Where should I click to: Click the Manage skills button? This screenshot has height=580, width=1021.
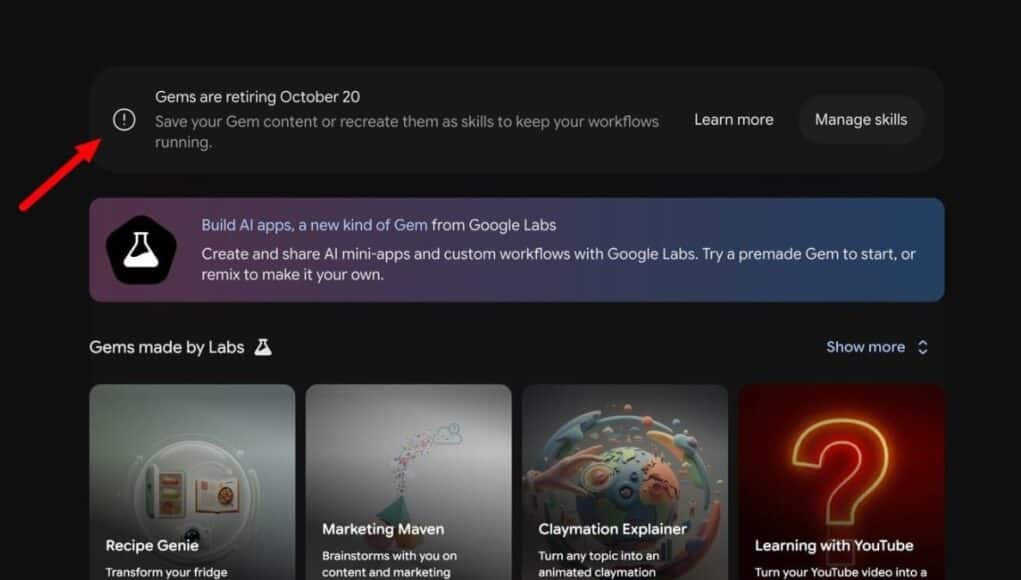click(x=861, y=120)
